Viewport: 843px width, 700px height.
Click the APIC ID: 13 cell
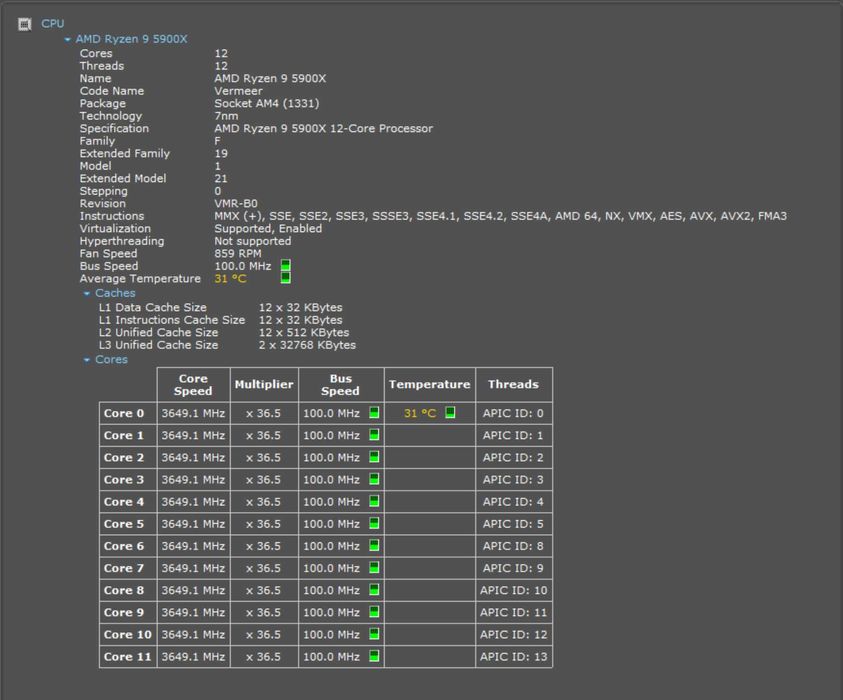513,657
